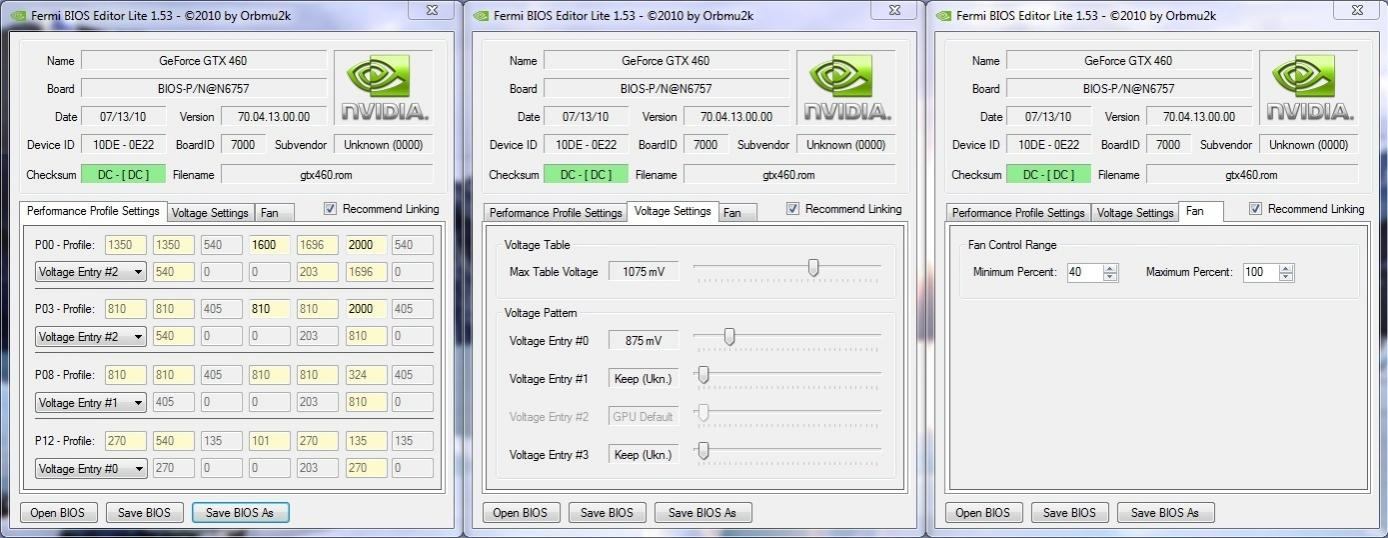This screenshot has width=1388, height=538.
Task: Click the Voltage Entry #1 Keep (Ukn.) field
Action: coord(643,379)
